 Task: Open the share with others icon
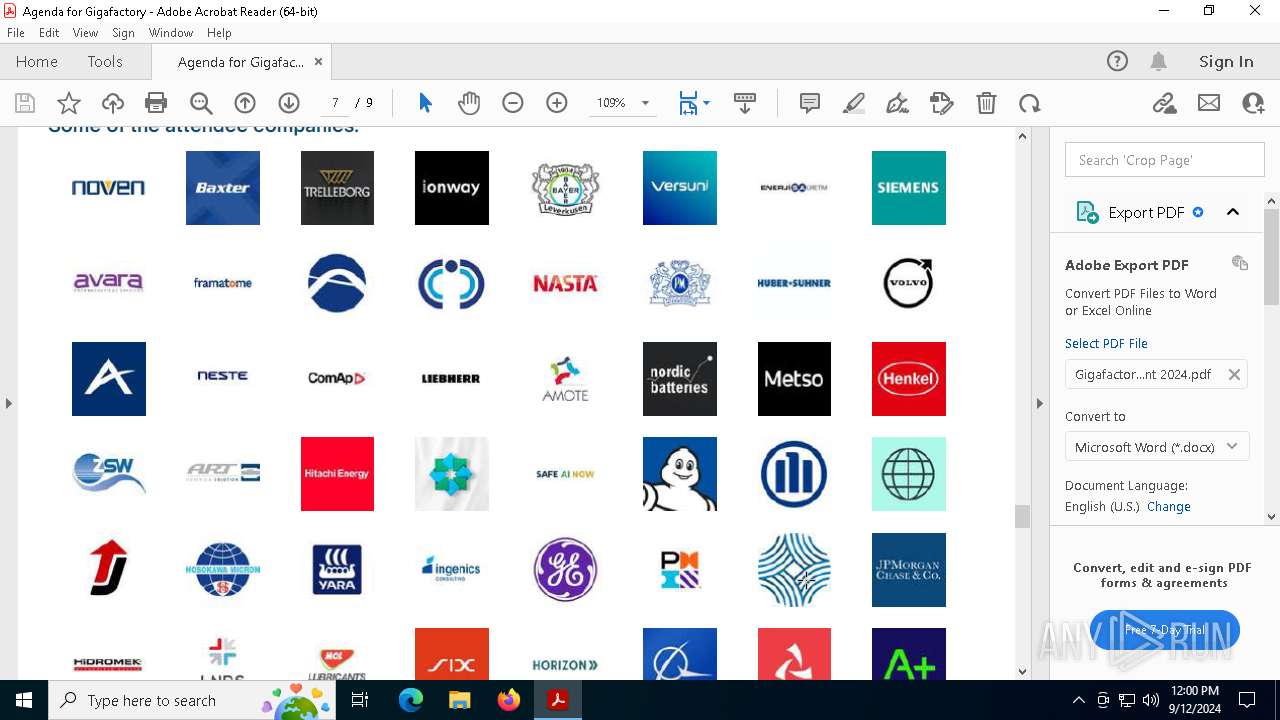tap(1253, 103)
